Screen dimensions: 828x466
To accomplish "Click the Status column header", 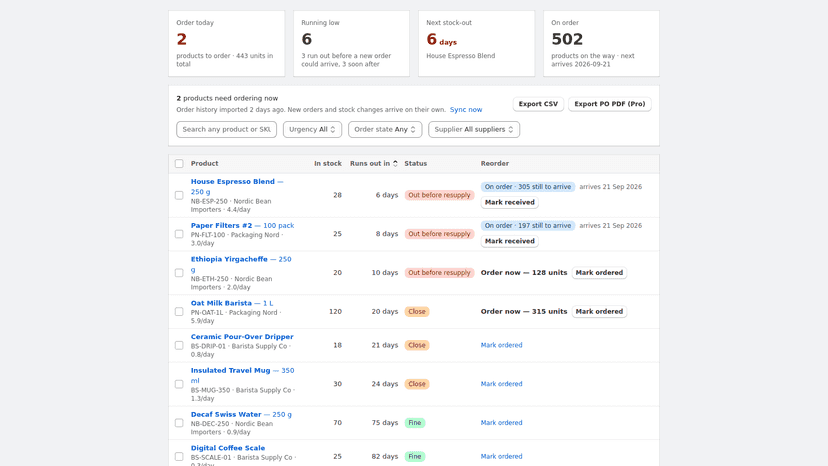I will 416,164.
